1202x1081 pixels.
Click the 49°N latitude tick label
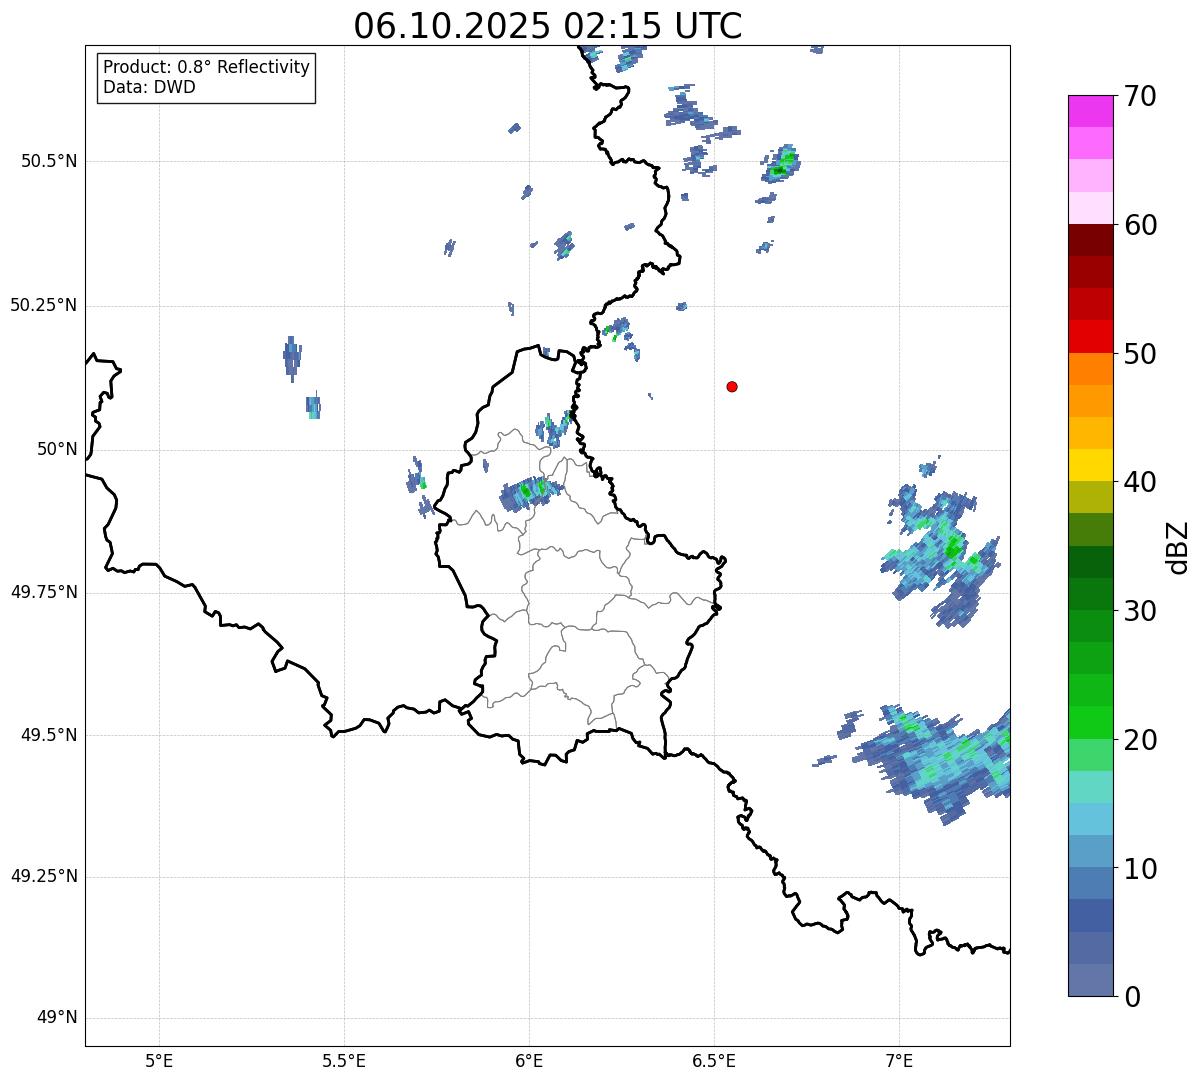pos(57,1018)
